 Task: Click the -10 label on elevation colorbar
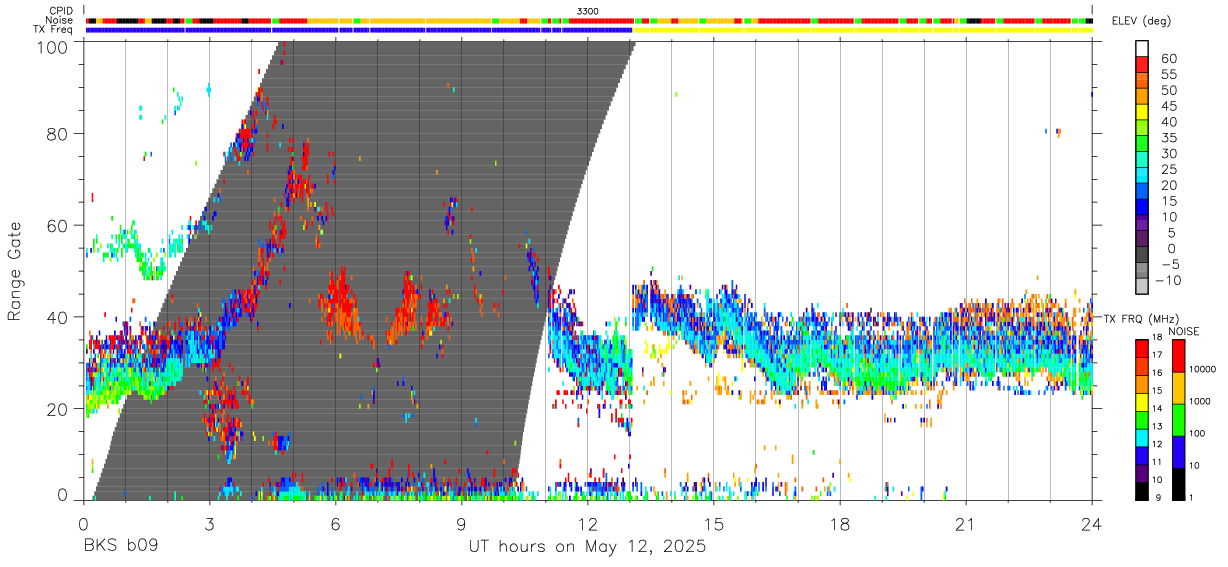point(1166,280)
